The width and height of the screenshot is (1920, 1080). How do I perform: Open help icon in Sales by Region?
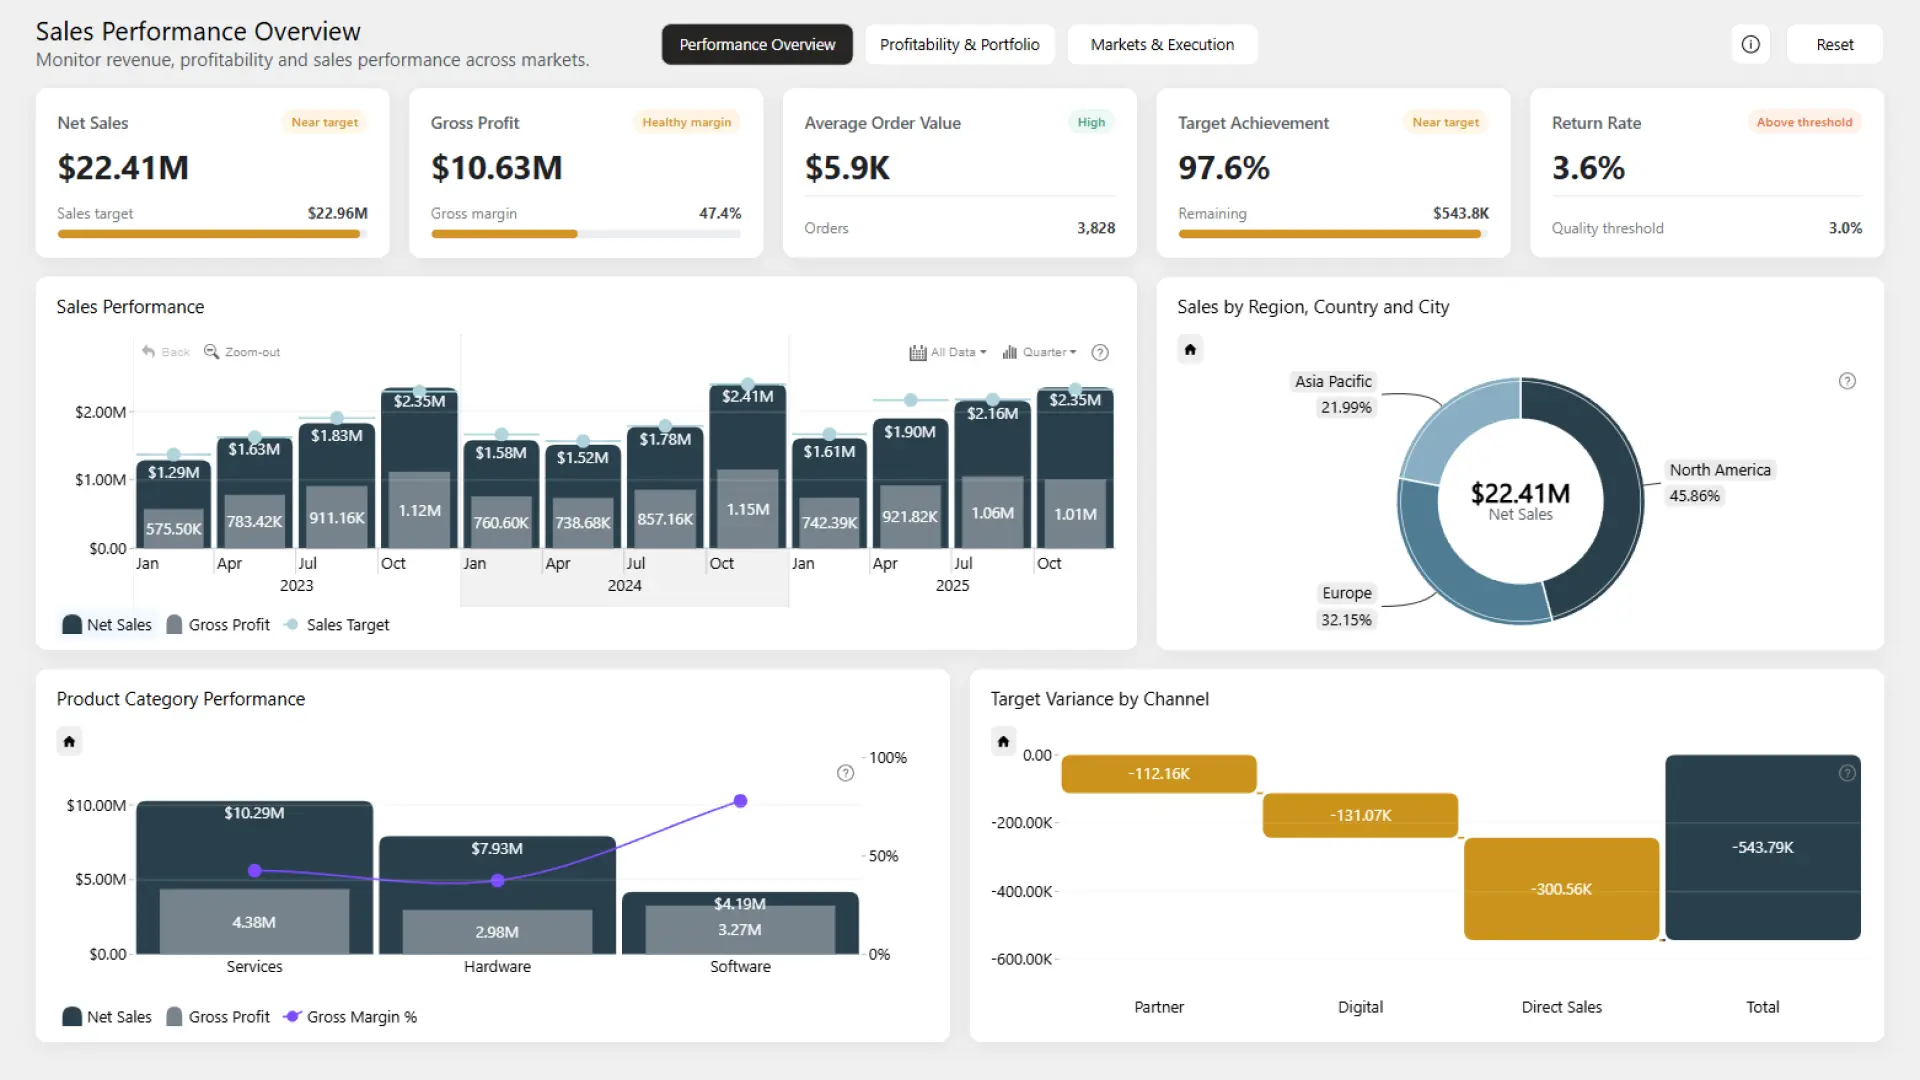tap(1847, 381)
